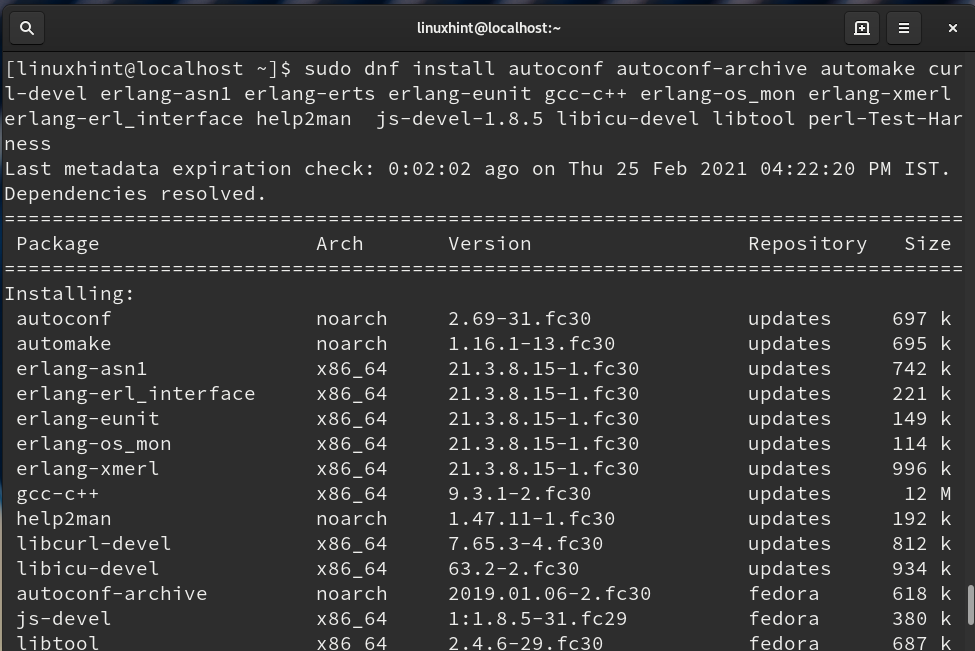The height and width of the screenshot is (651, 975).
Task: Click the vertical scrollbar thumb
Action: pyautogui.click(x=969, y=604)
